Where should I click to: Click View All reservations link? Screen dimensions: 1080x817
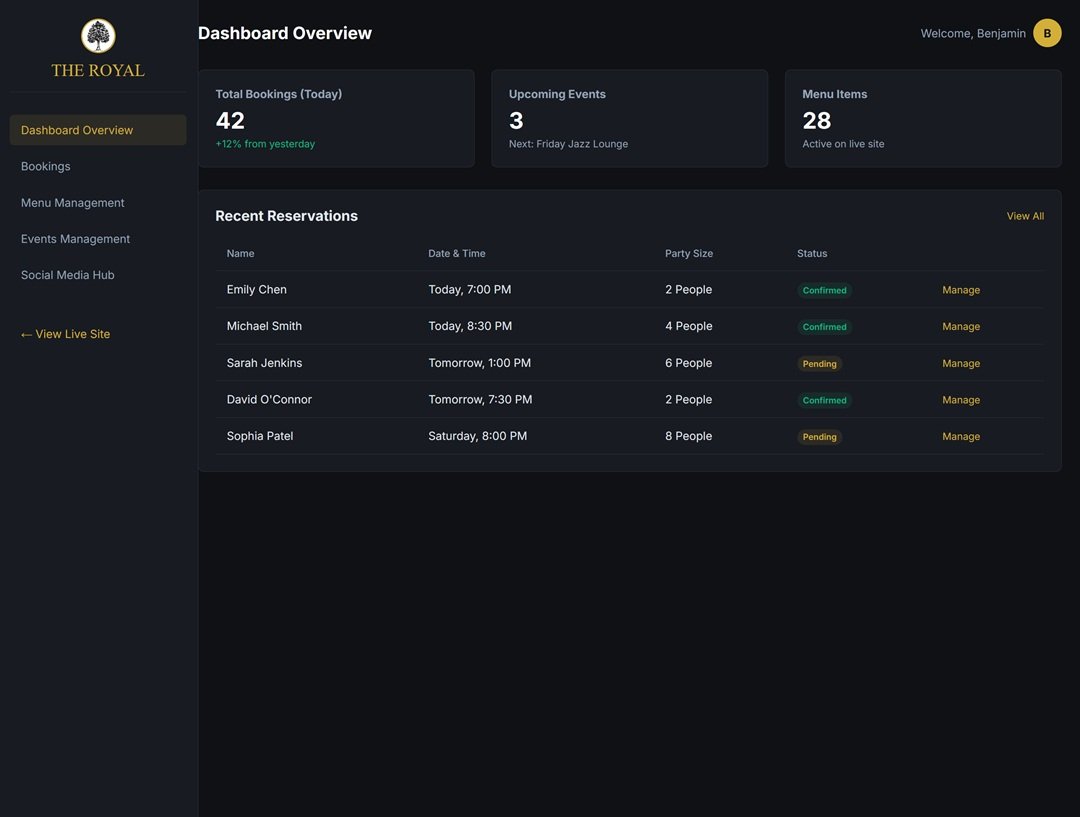tap(1025, 216)
